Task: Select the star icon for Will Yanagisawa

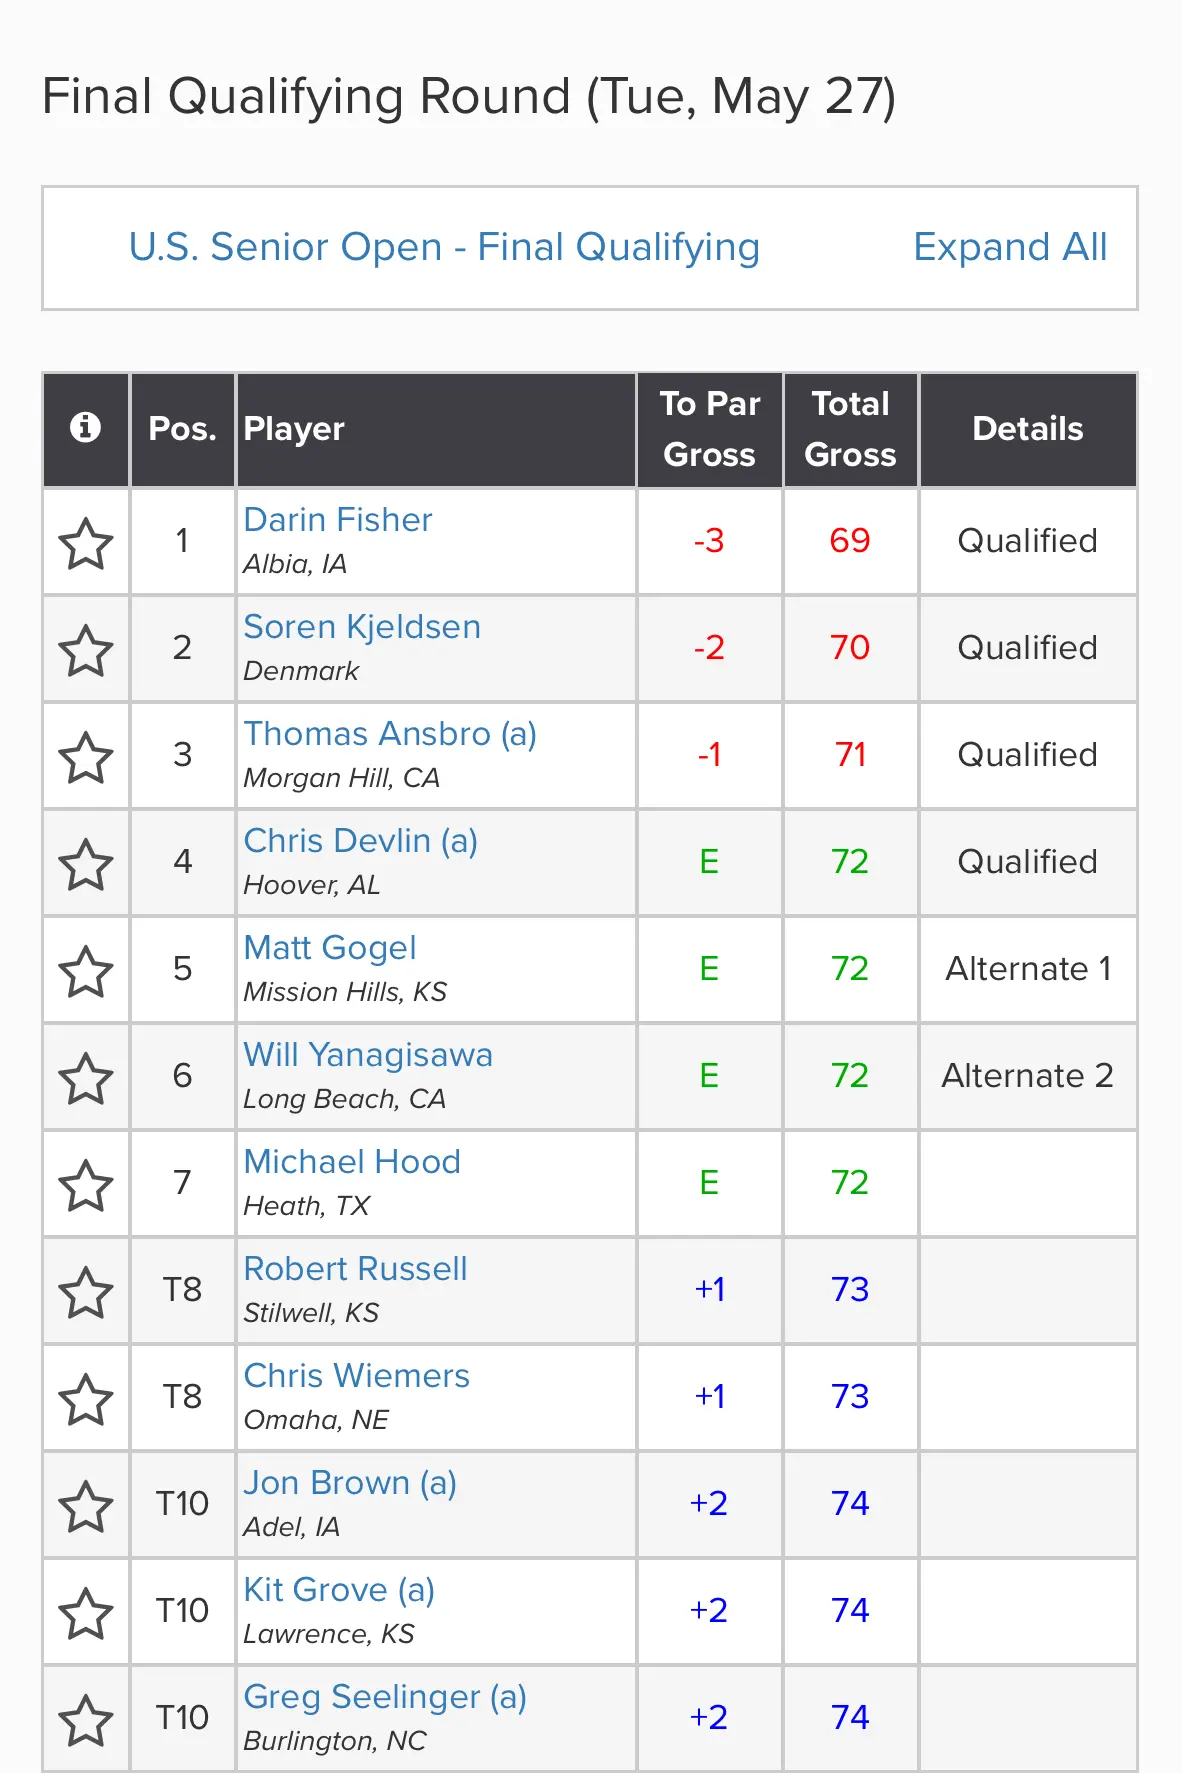Action: click(86, 1078)
